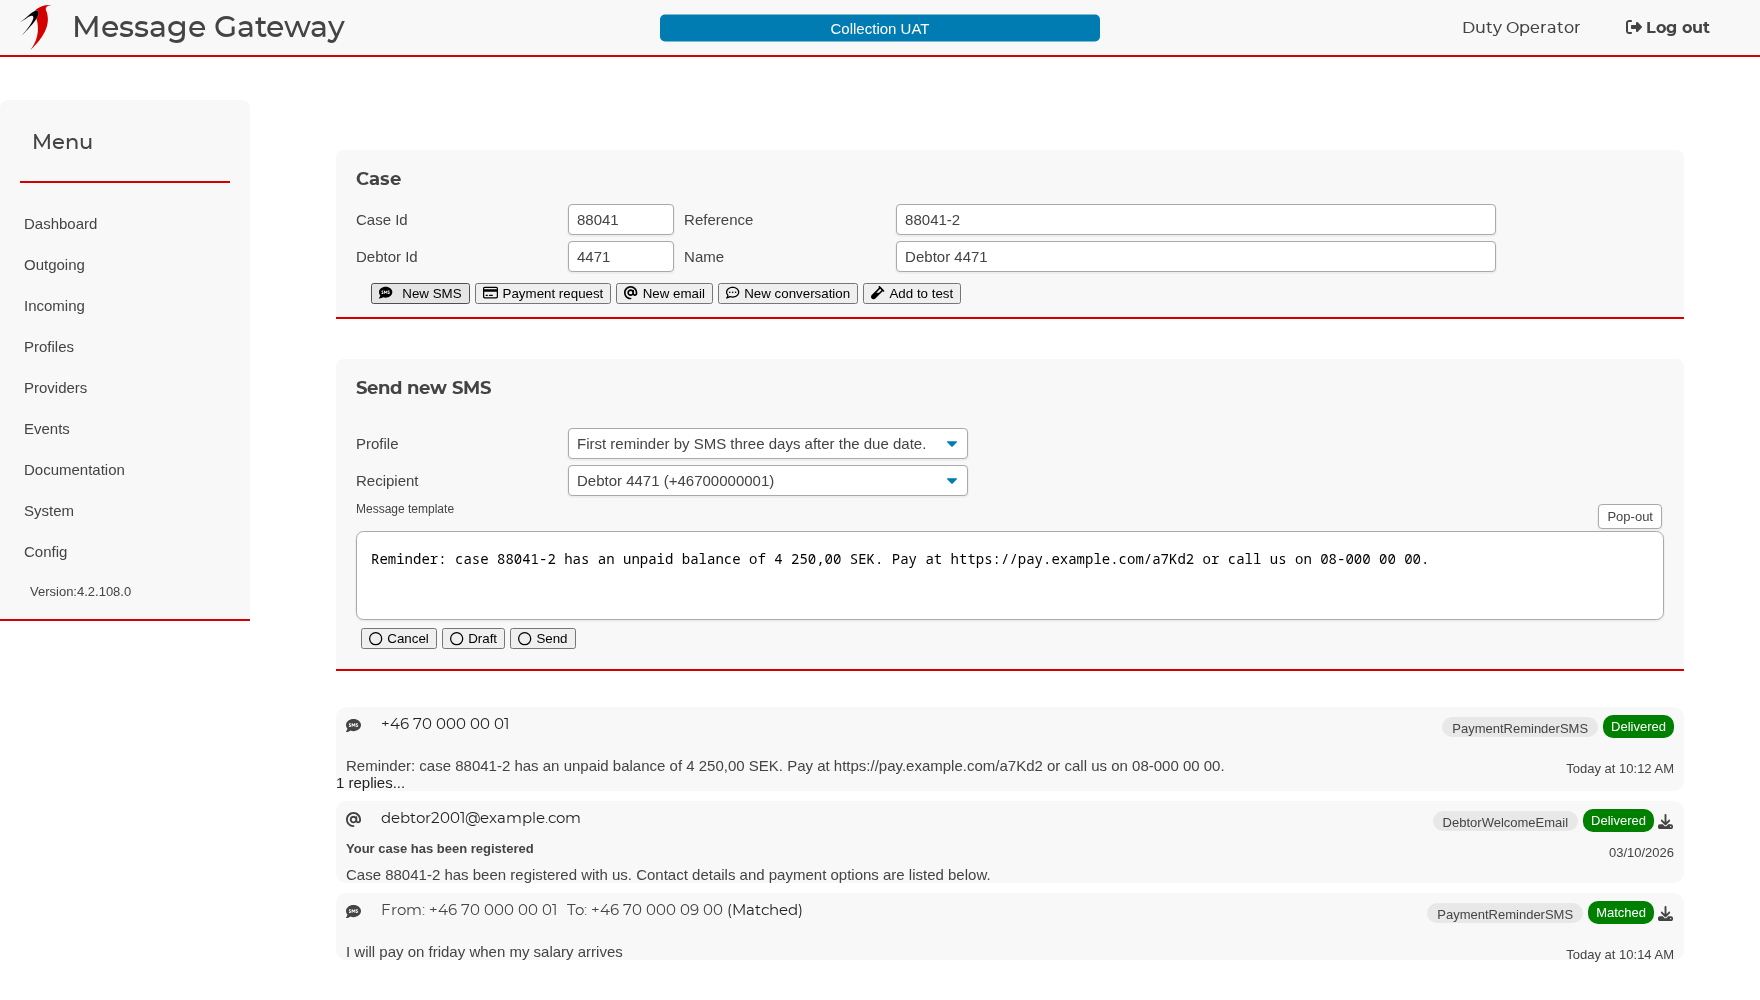Download the Matched incoming SMS
The height and width of the screenshot is (1000, 1760).
pos(1665,914)
